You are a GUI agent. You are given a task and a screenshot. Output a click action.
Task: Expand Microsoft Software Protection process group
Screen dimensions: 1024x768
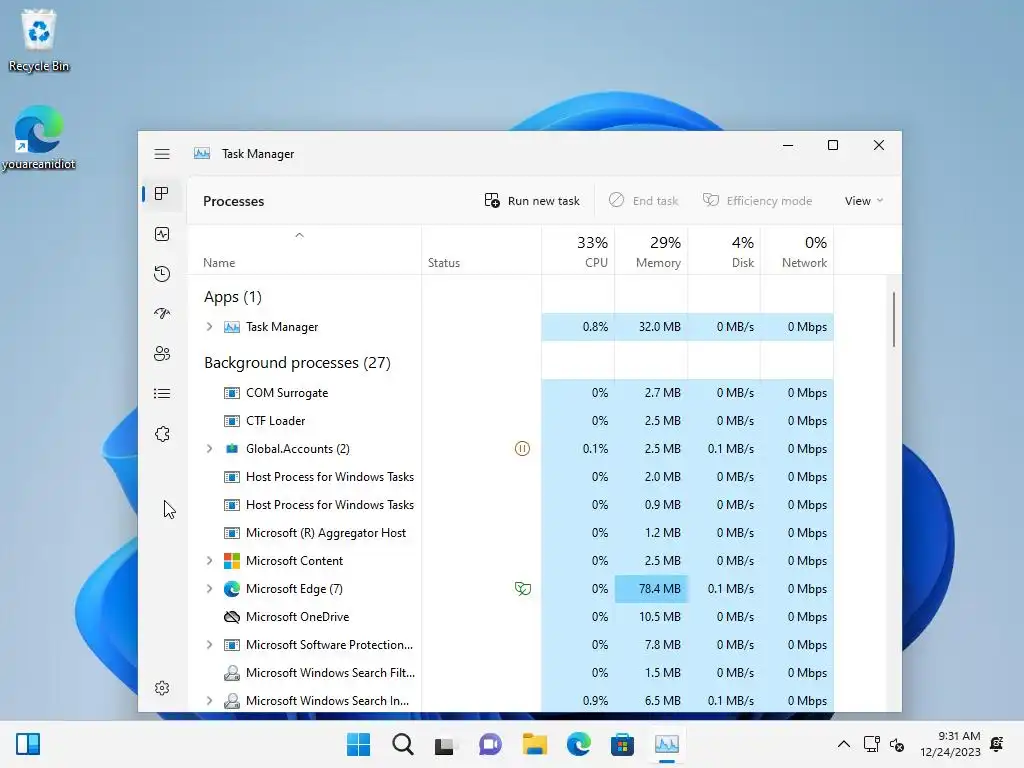[x=209, y=645]
